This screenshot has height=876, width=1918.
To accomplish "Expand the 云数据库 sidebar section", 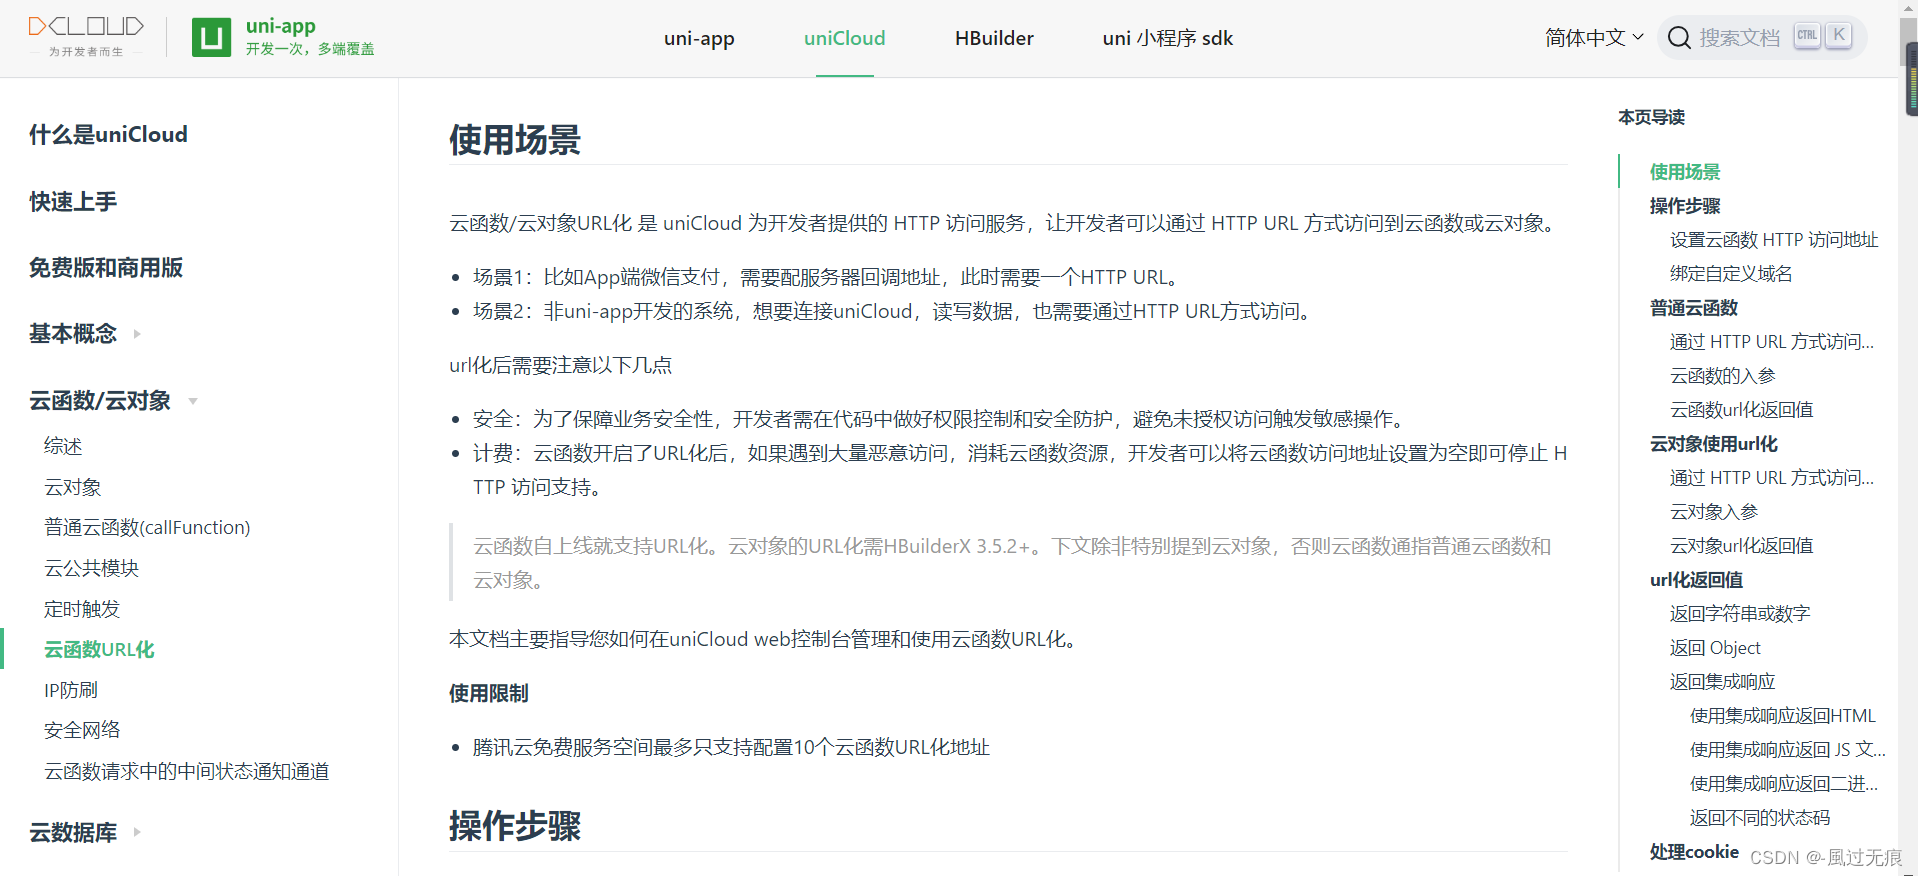I will click(x=85, y=832).
